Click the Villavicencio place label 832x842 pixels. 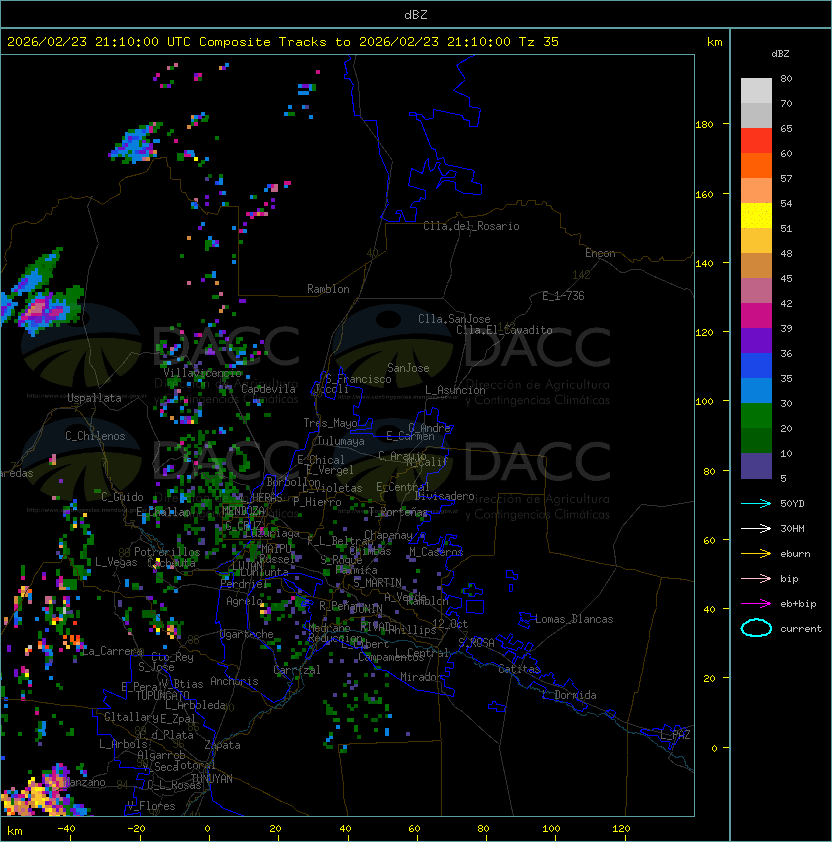click(x=202, y=373)
